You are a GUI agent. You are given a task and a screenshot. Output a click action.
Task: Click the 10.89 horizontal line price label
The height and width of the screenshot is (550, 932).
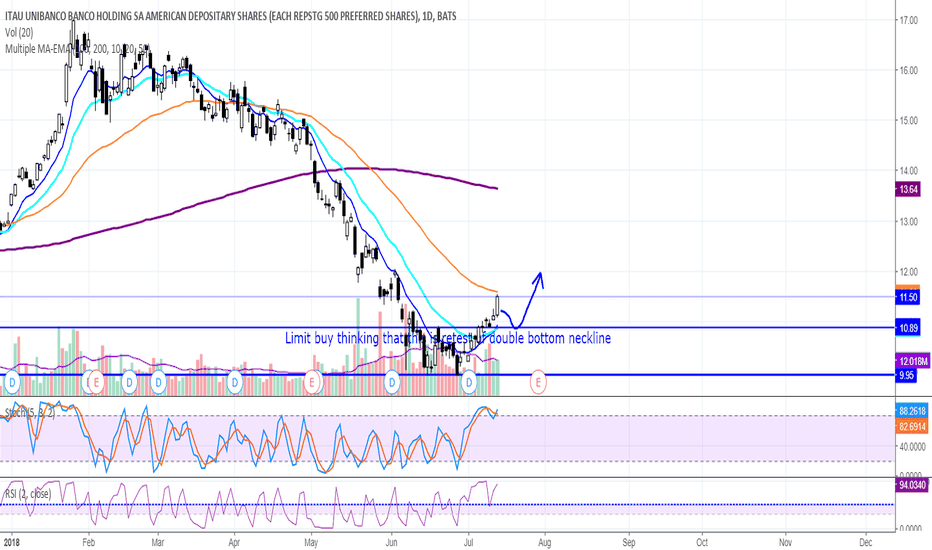coord(908,328)
